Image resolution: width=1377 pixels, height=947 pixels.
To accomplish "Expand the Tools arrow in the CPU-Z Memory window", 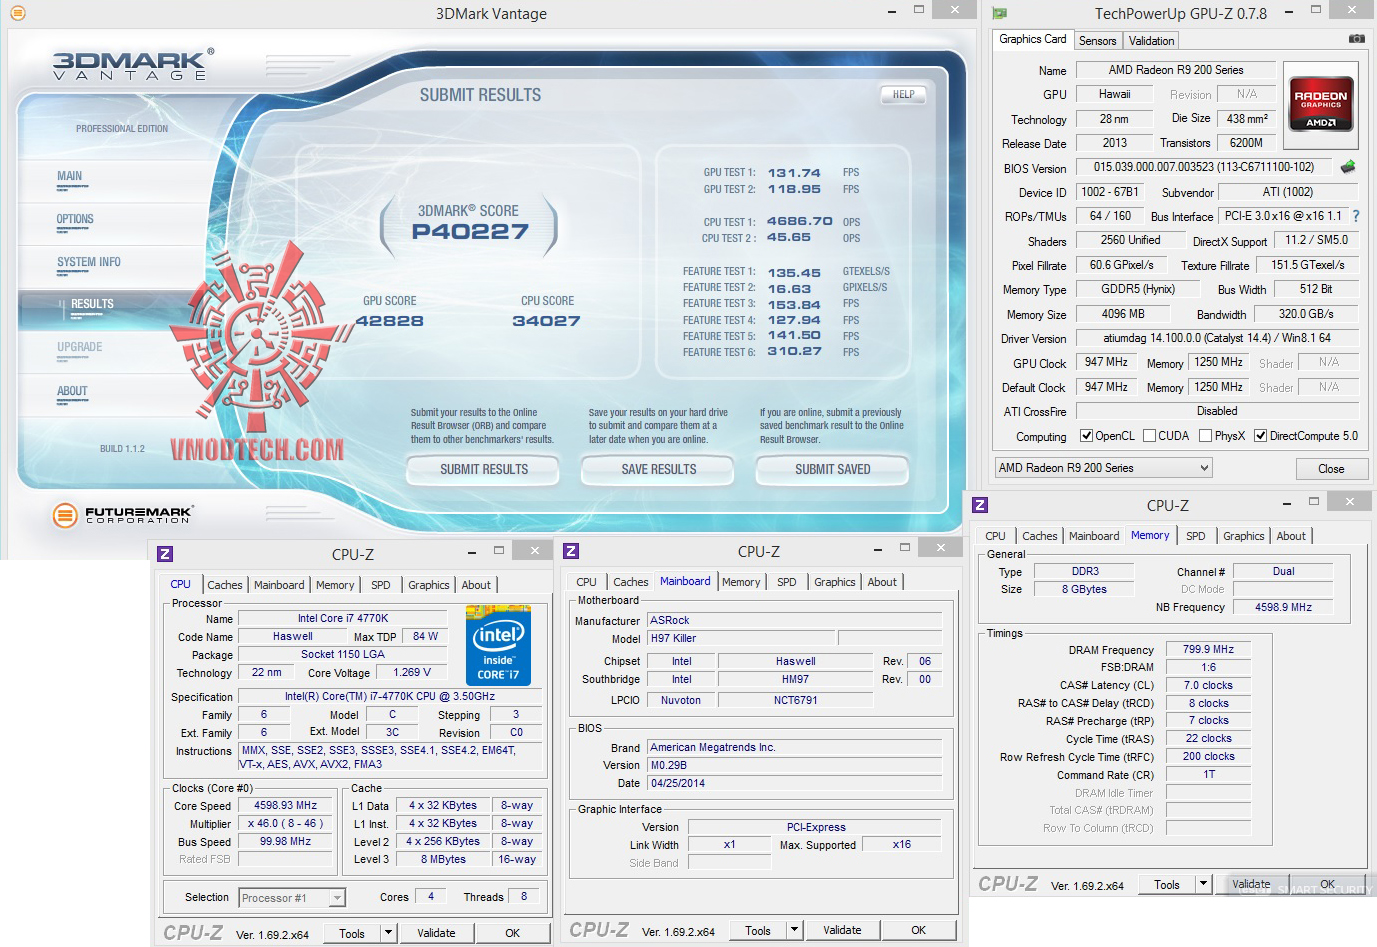I will (1204, 884).
